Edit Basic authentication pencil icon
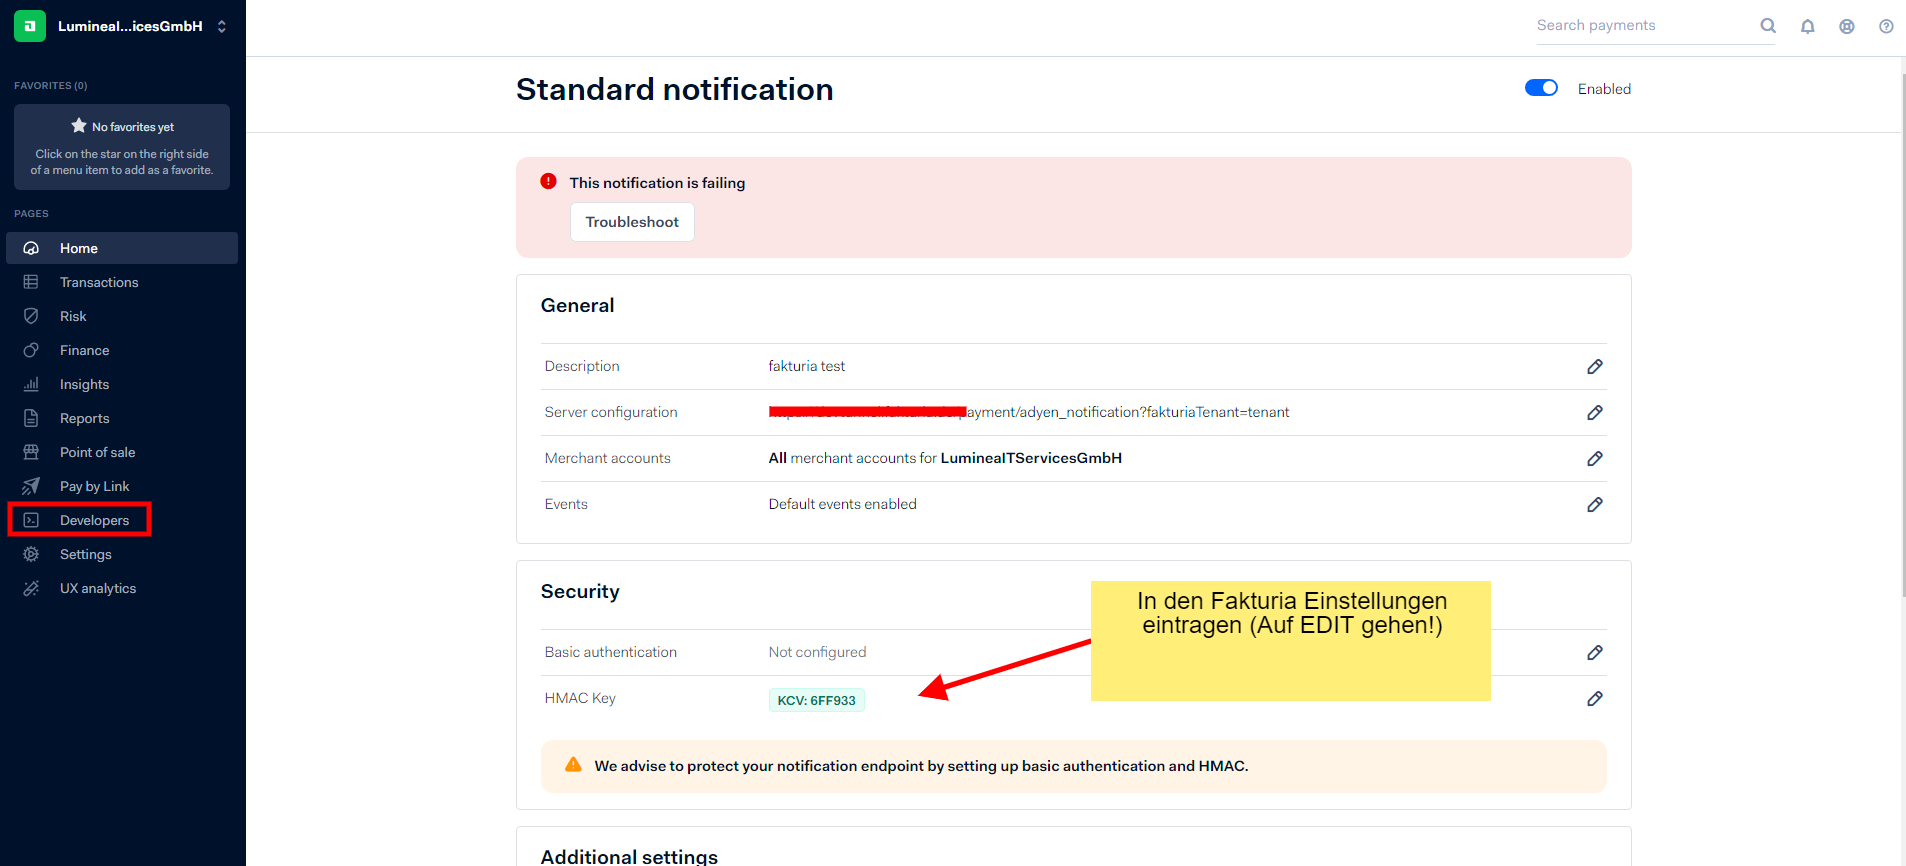Viewport: 1906px width, 866px height. (x=1594, y=653)
